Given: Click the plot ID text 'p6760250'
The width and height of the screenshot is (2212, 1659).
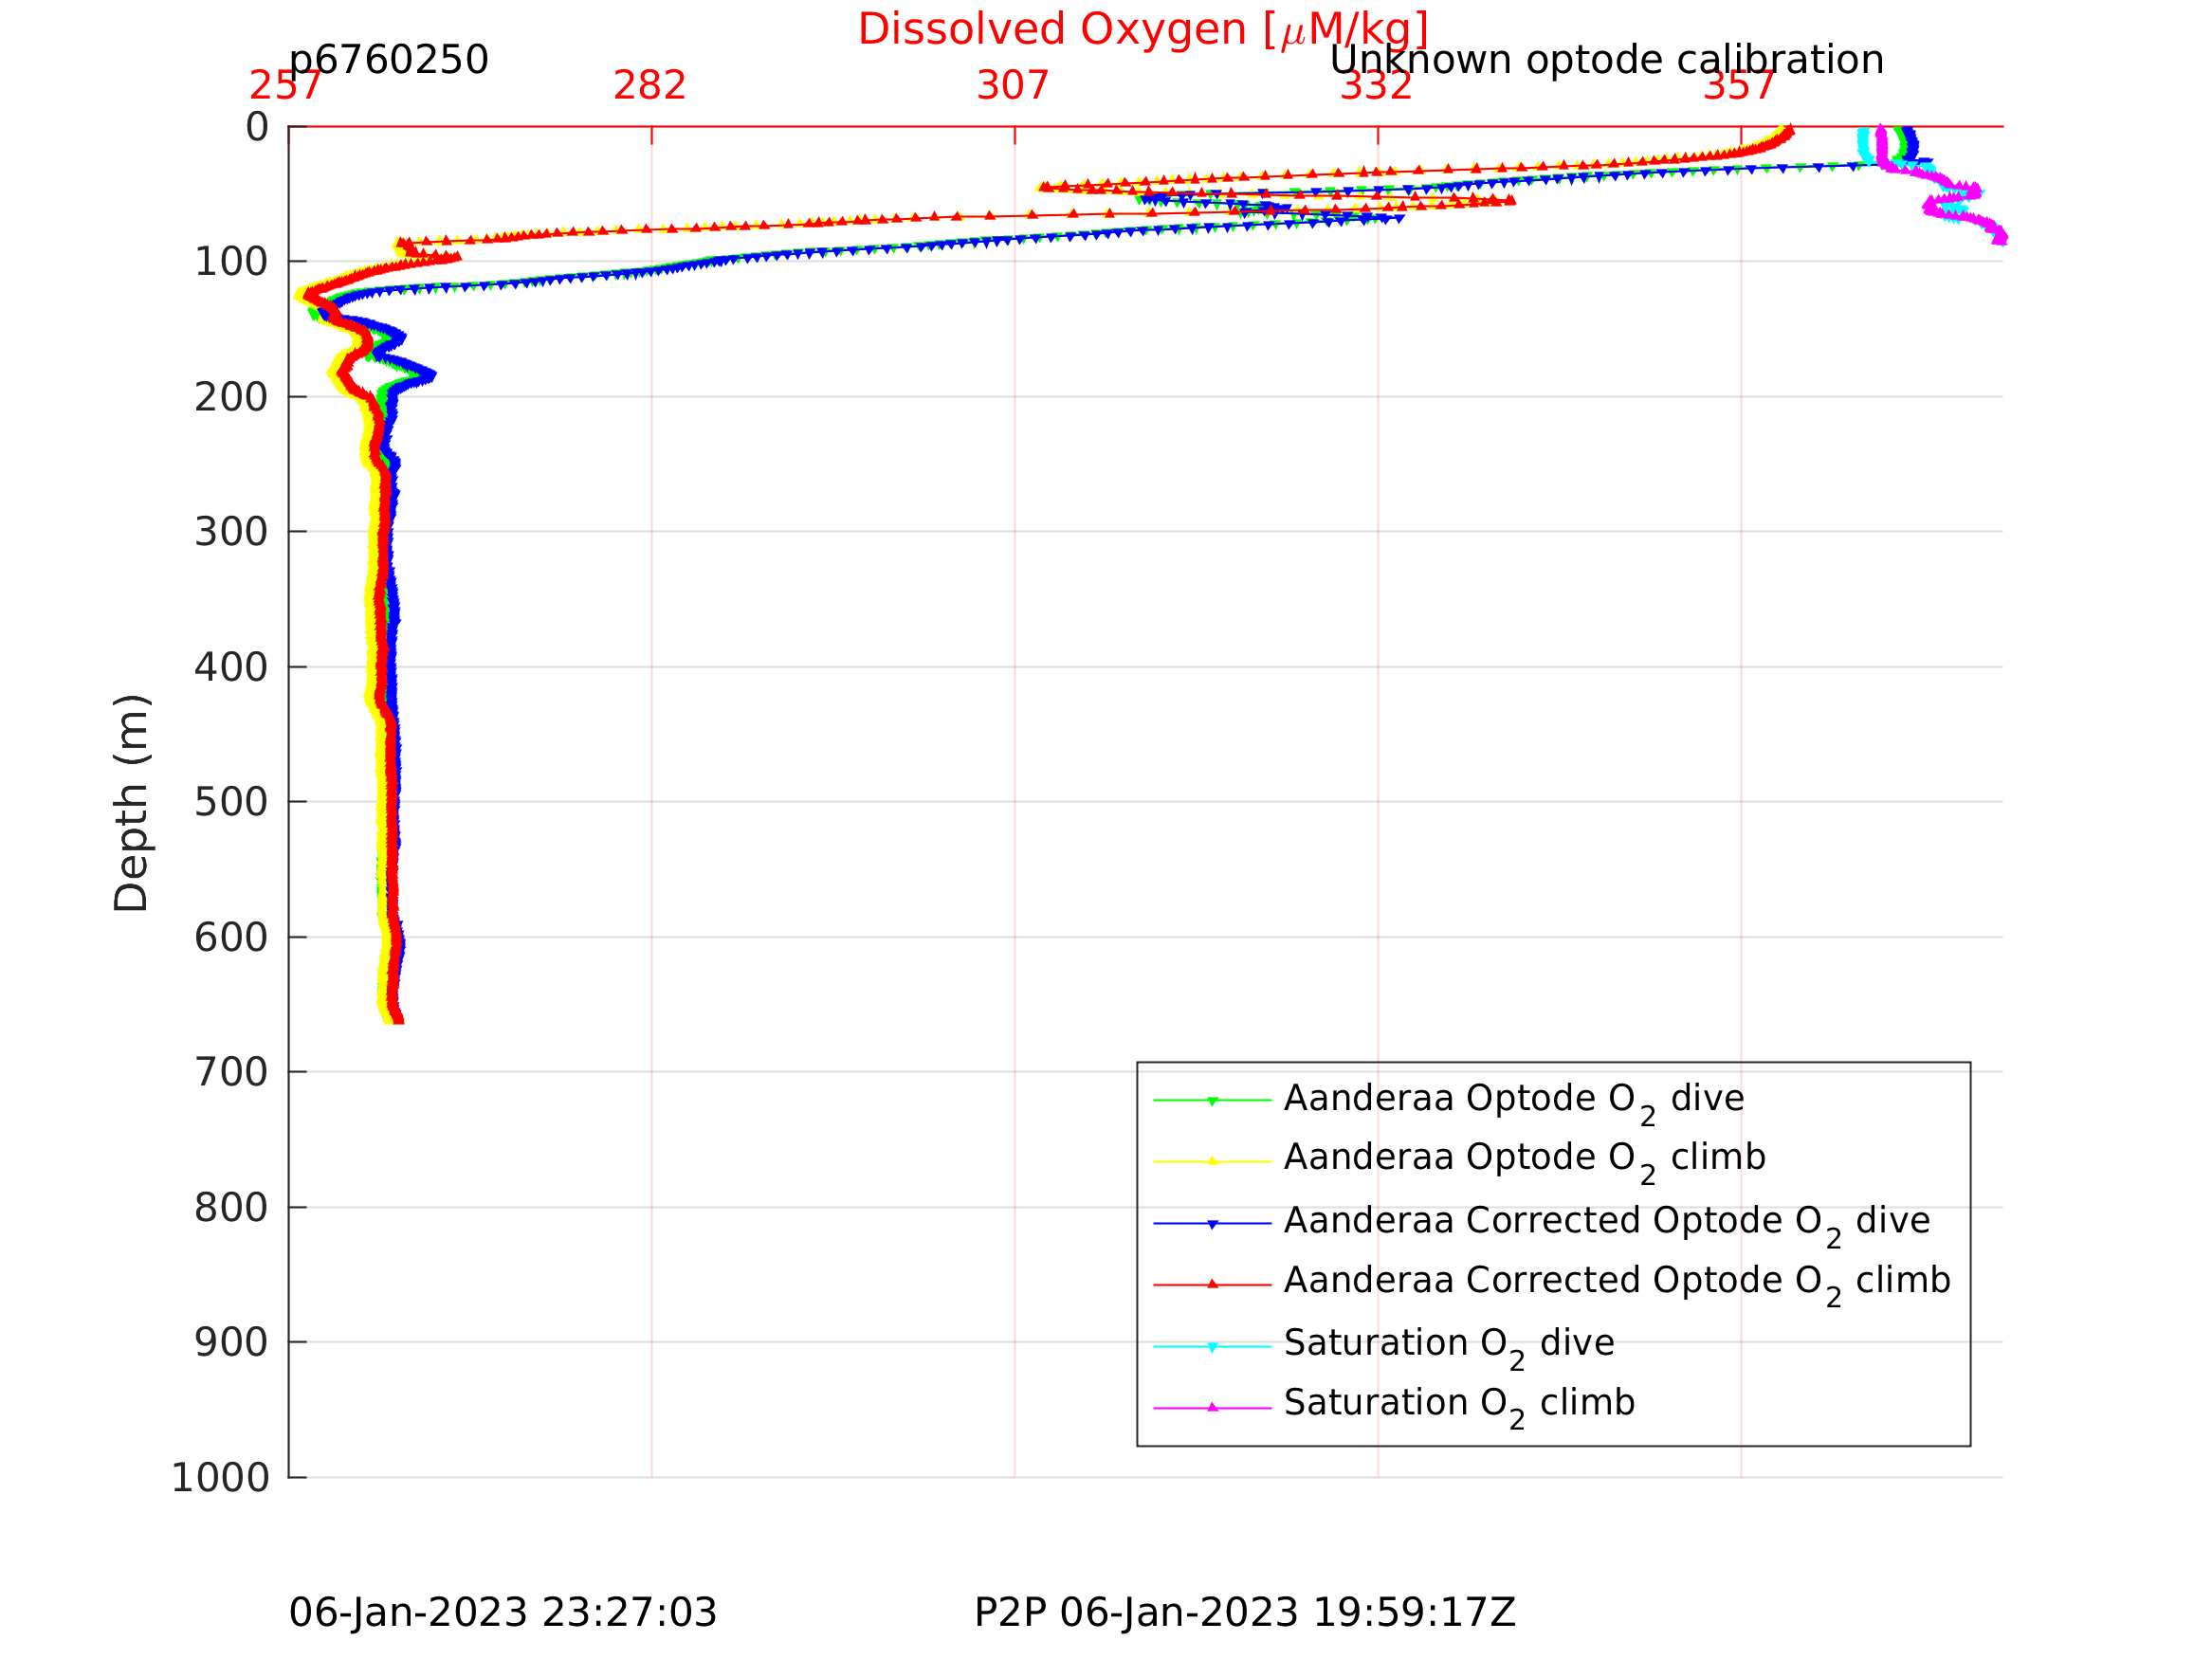Looking at the screenshot, I should click(389, 60).
